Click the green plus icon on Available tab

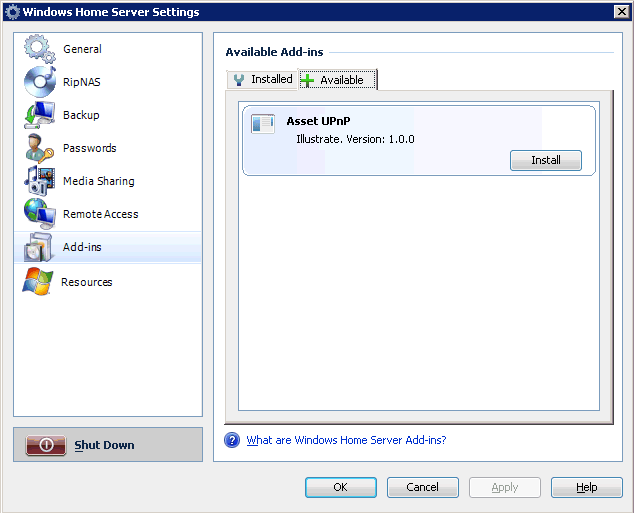pyautogui.click(x=307, y=80)
